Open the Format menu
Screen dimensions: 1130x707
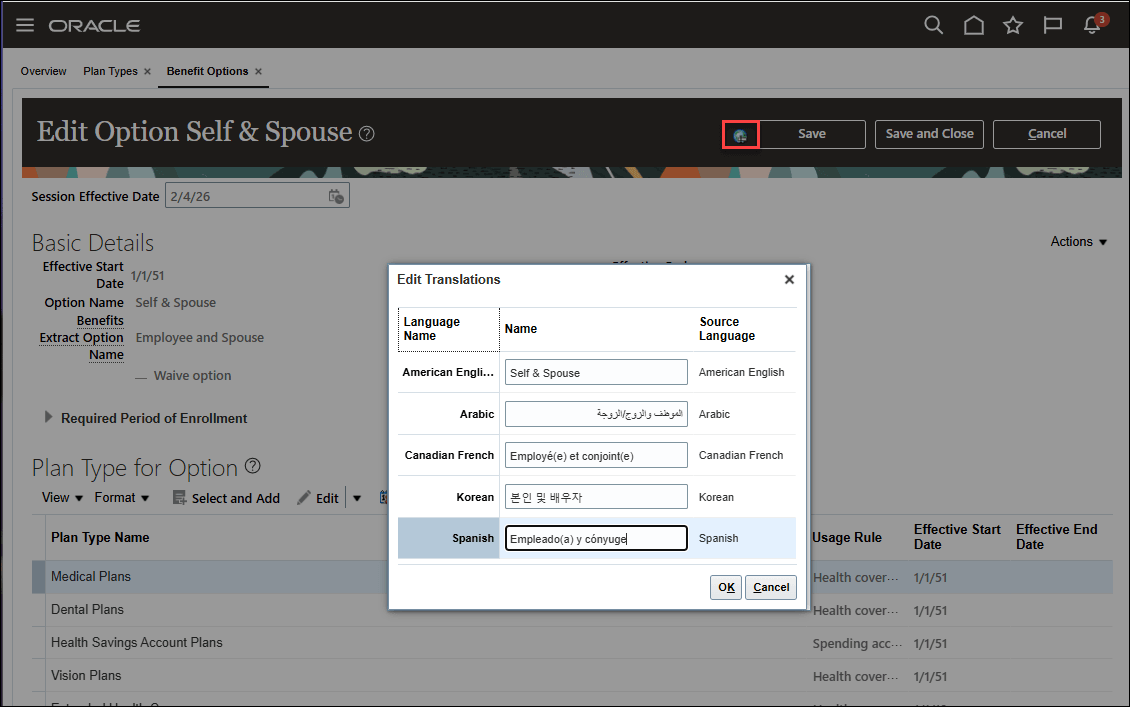click(121, 498)
